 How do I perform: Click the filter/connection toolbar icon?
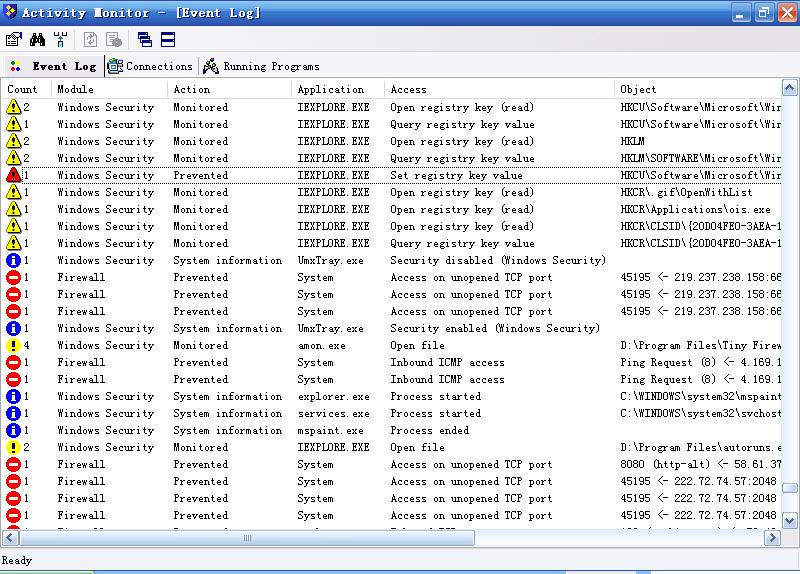point(60,39)
